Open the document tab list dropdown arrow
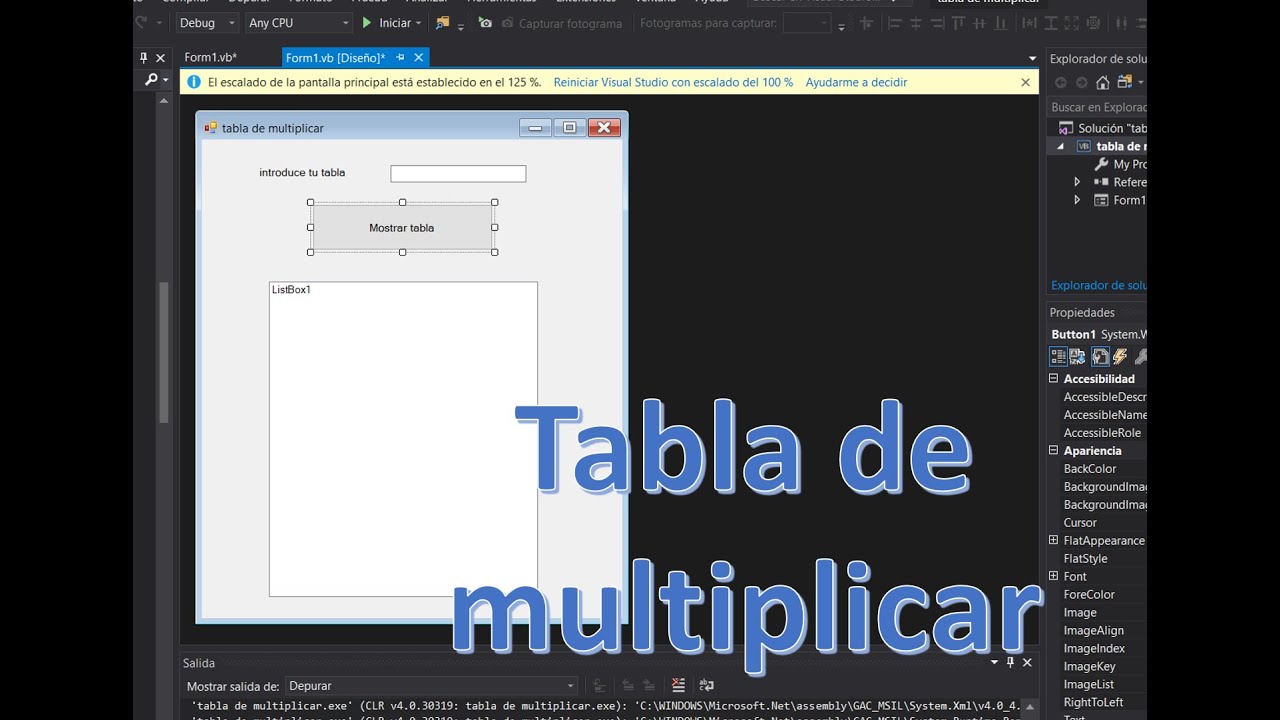This screenshot has width=1280, height=720. pos(1033,59)
